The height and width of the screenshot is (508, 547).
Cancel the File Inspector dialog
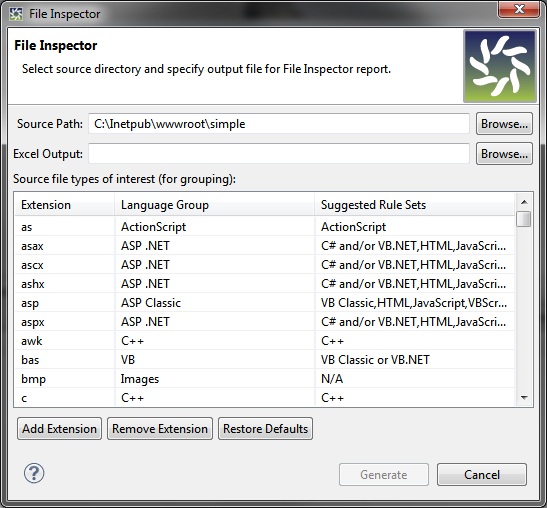tap(482, 475)
